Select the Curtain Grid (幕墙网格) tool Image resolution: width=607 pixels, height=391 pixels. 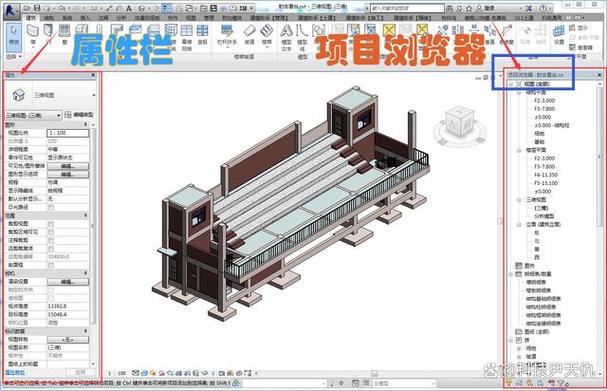[x=187, y=37]
